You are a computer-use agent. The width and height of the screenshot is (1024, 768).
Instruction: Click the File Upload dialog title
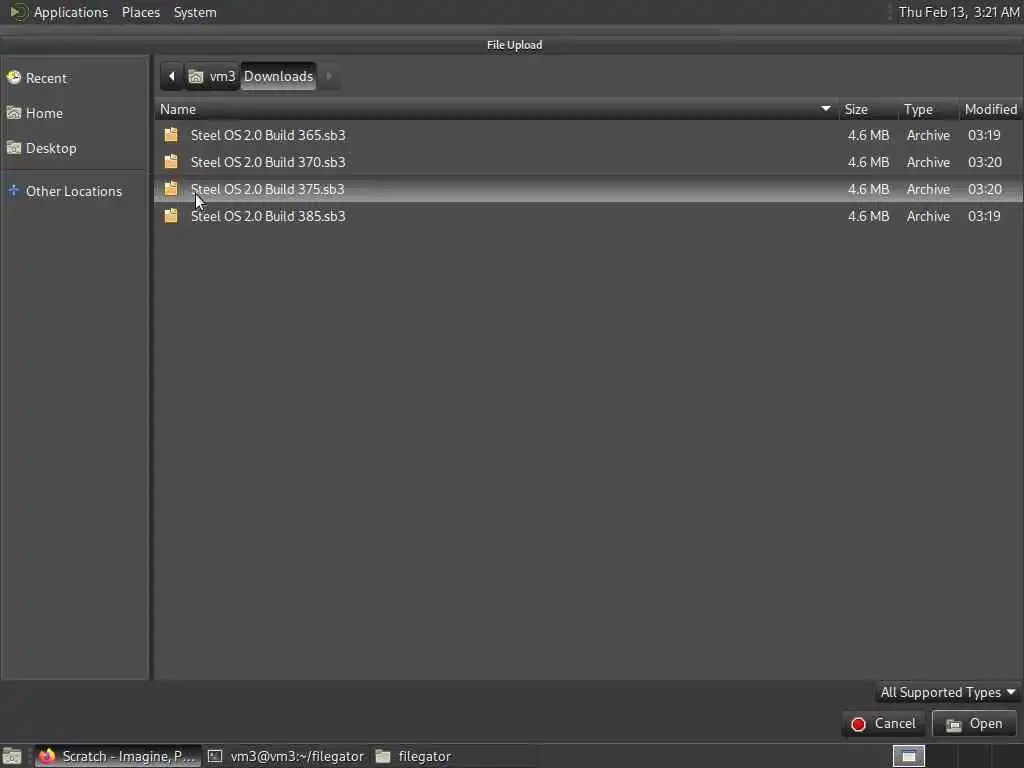(x=515, y=44)
